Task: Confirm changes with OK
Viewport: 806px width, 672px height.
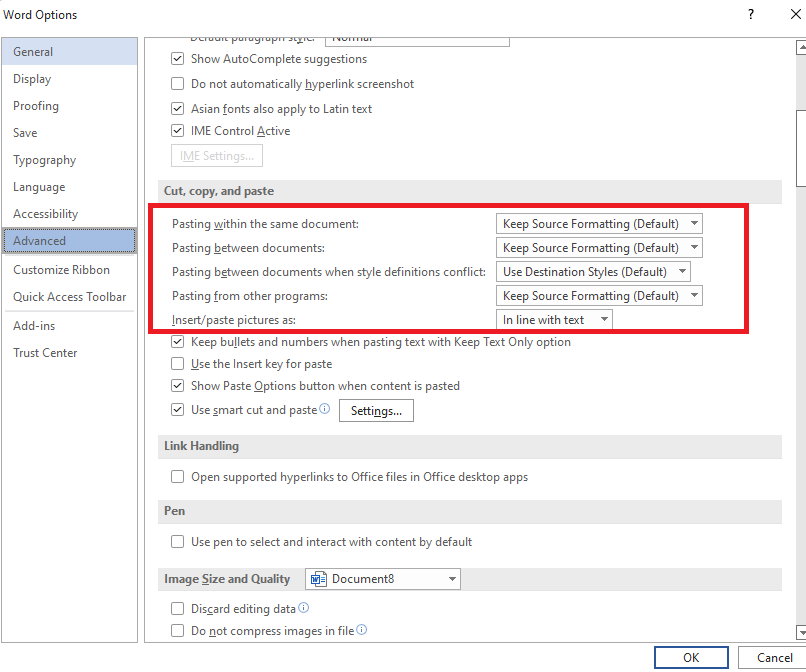Action: 691,657
